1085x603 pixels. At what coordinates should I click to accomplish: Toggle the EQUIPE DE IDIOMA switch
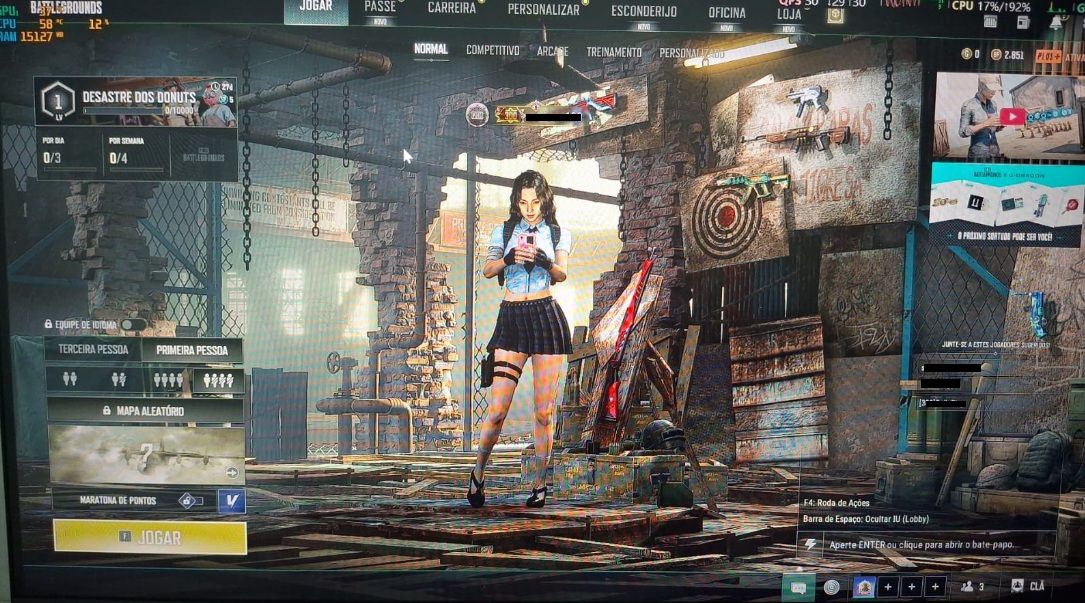132,324
